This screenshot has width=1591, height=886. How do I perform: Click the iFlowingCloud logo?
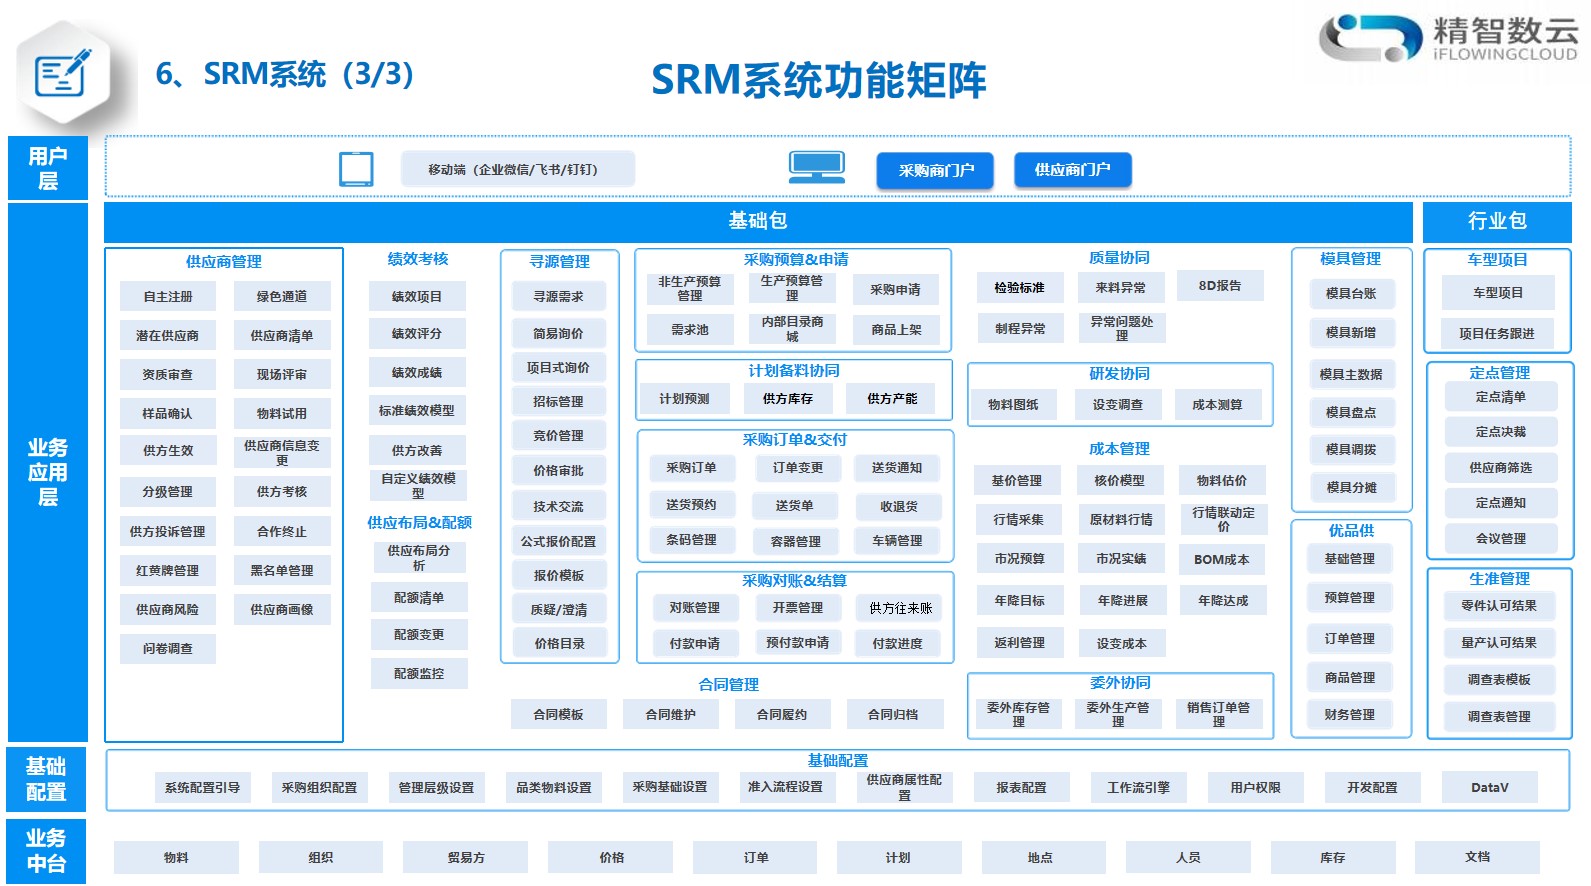click(1447, 40)
